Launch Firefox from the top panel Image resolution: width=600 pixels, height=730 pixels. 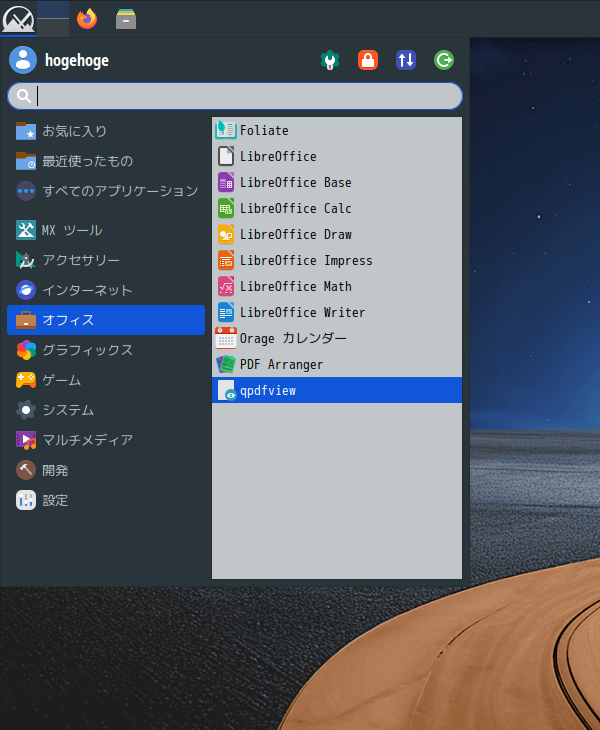[87, 18]
